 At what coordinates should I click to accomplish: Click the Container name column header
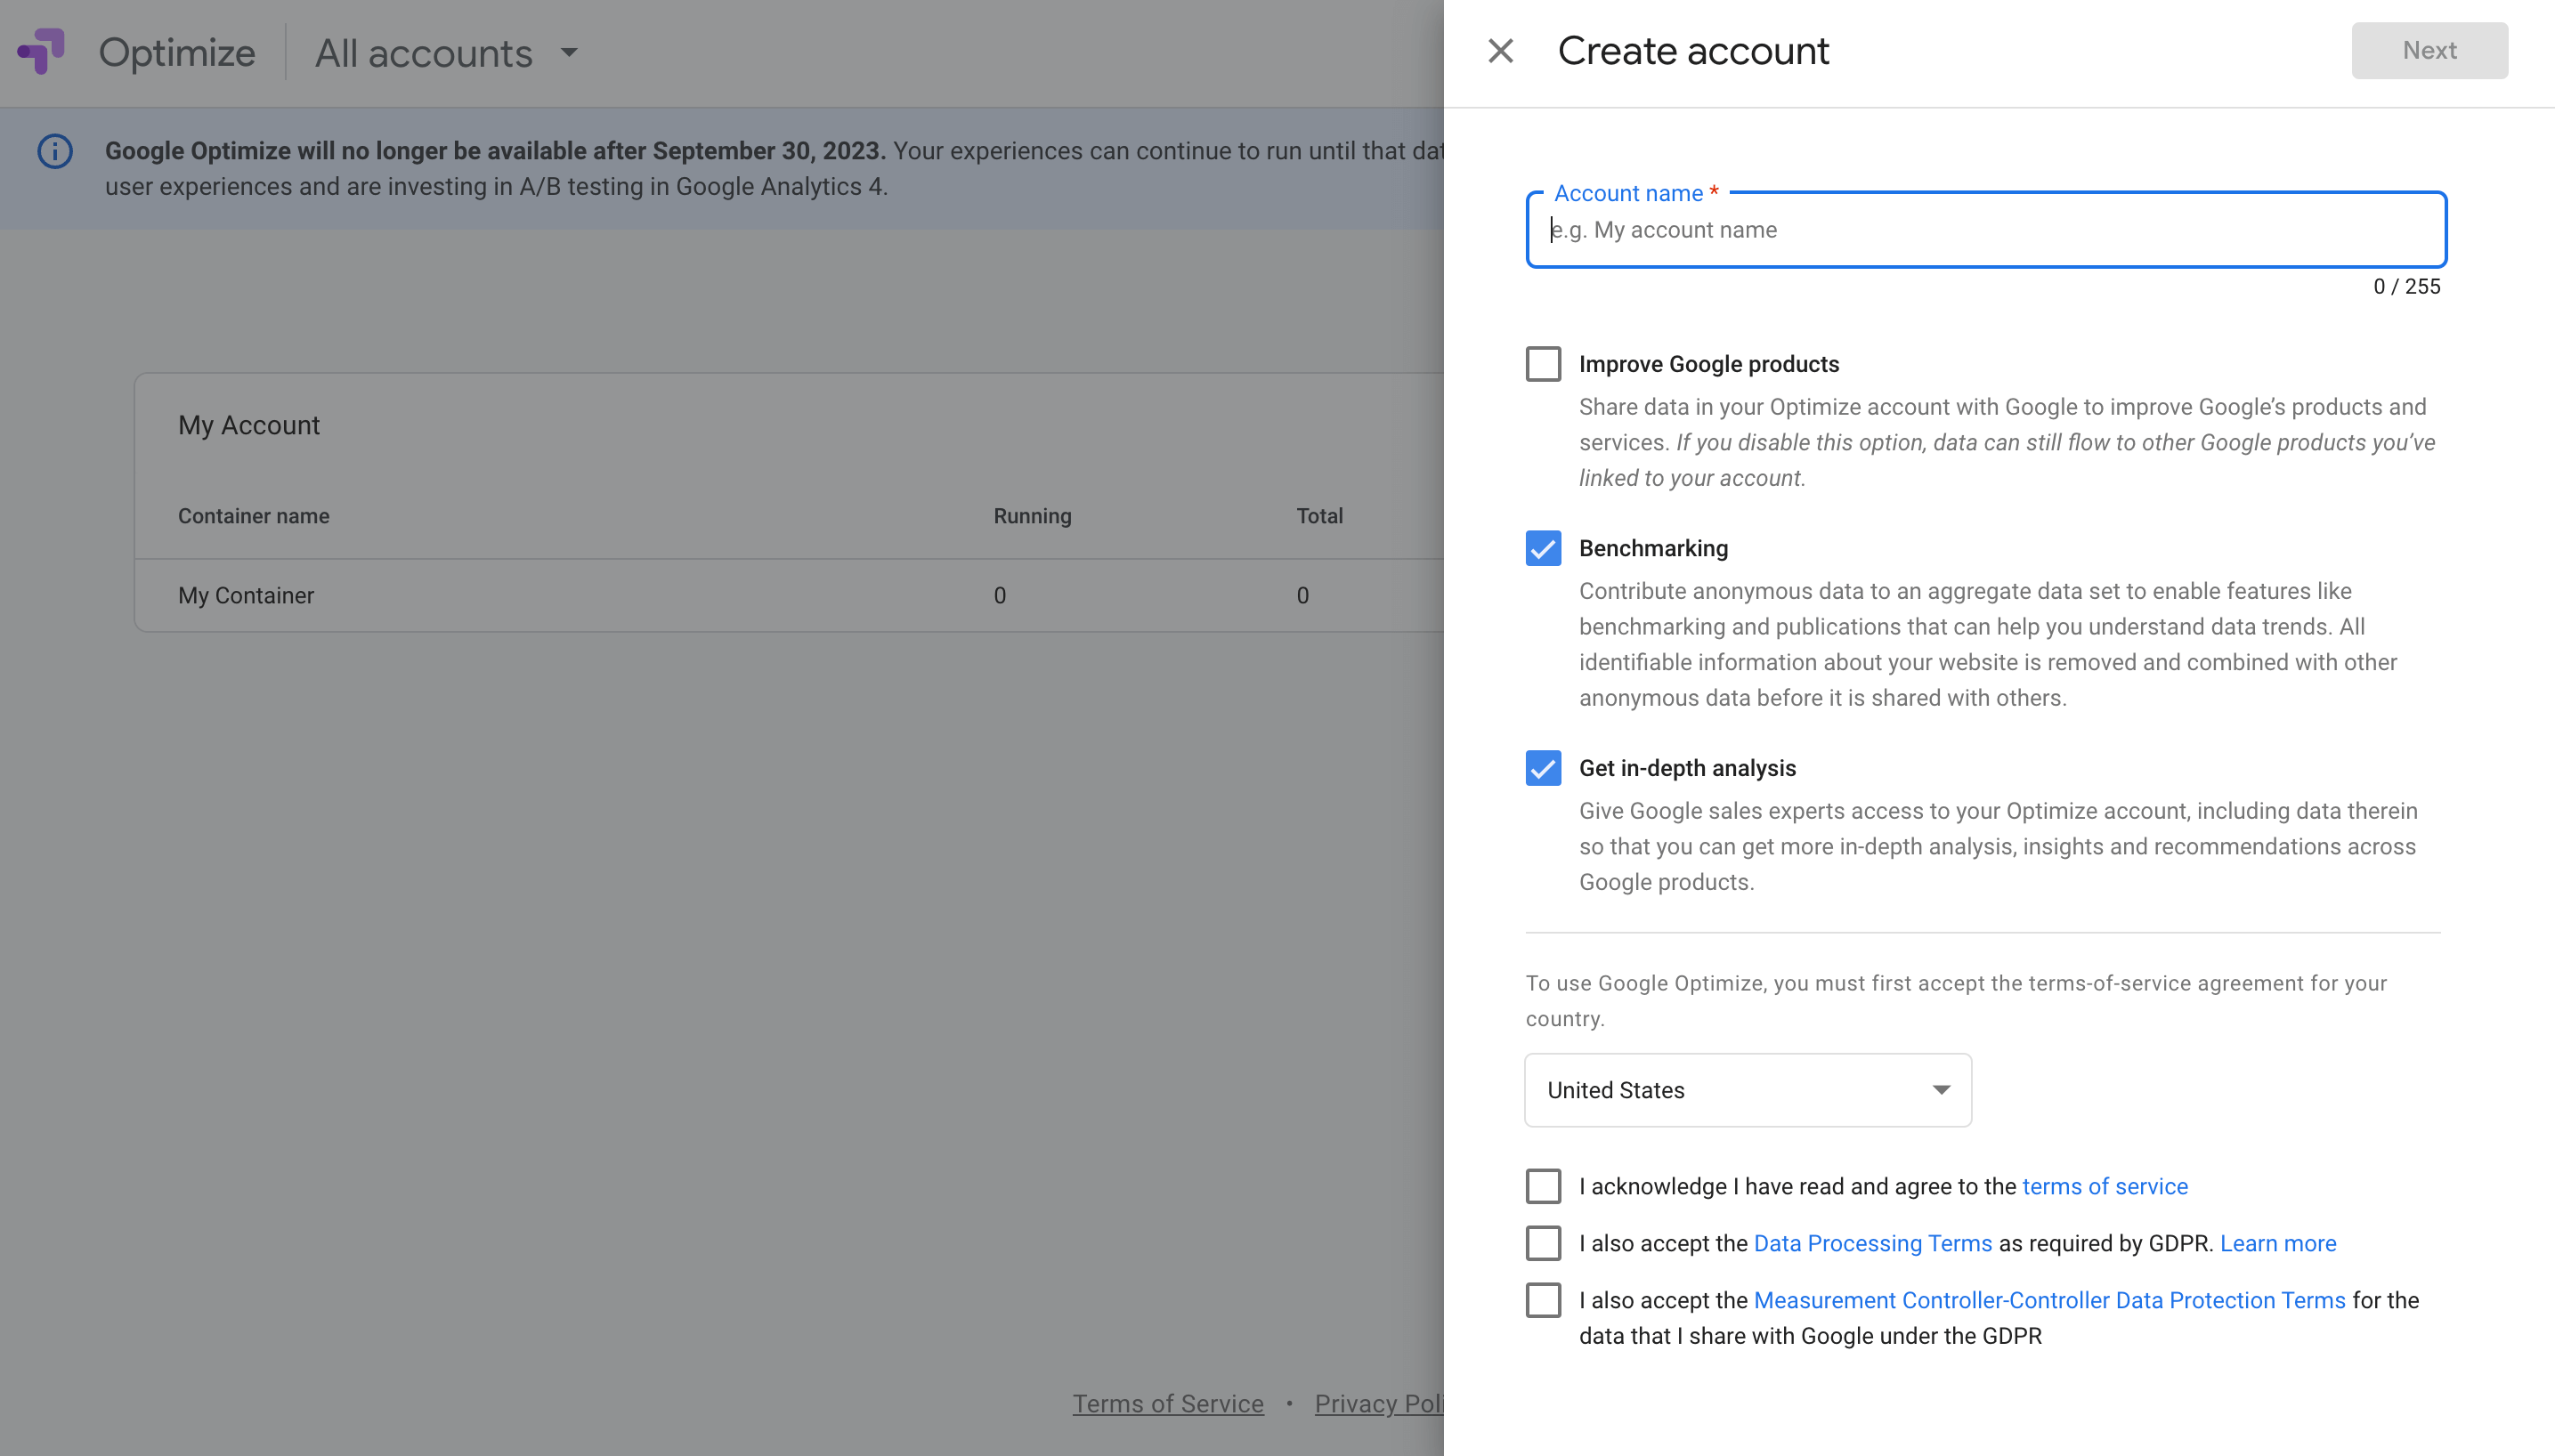pyautogui.click(x=254, y=516)
